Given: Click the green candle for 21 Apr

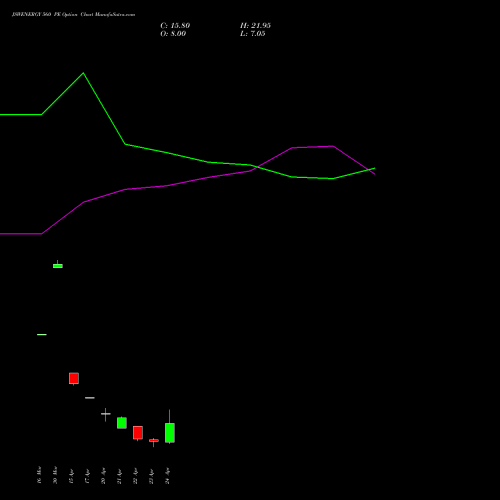Looking at the screenshot, I should [122, 423].
